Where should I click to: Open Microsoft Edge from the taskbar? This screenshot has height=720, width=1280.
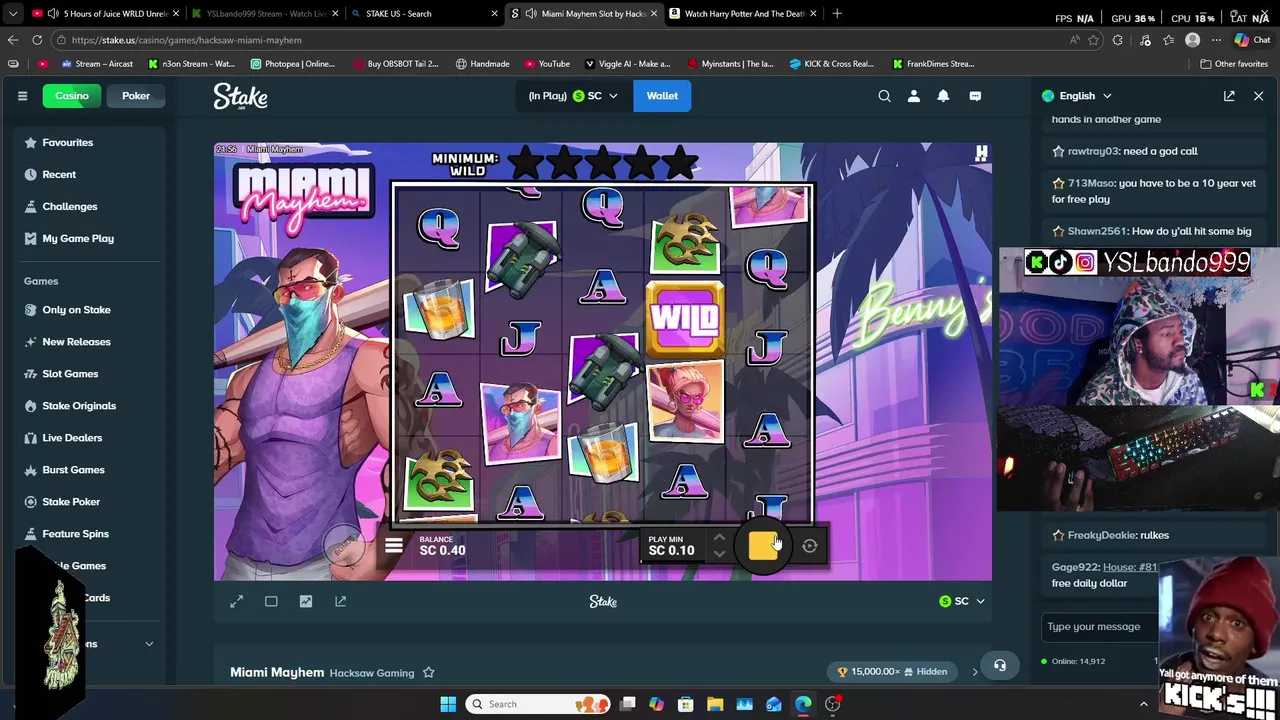803,704
